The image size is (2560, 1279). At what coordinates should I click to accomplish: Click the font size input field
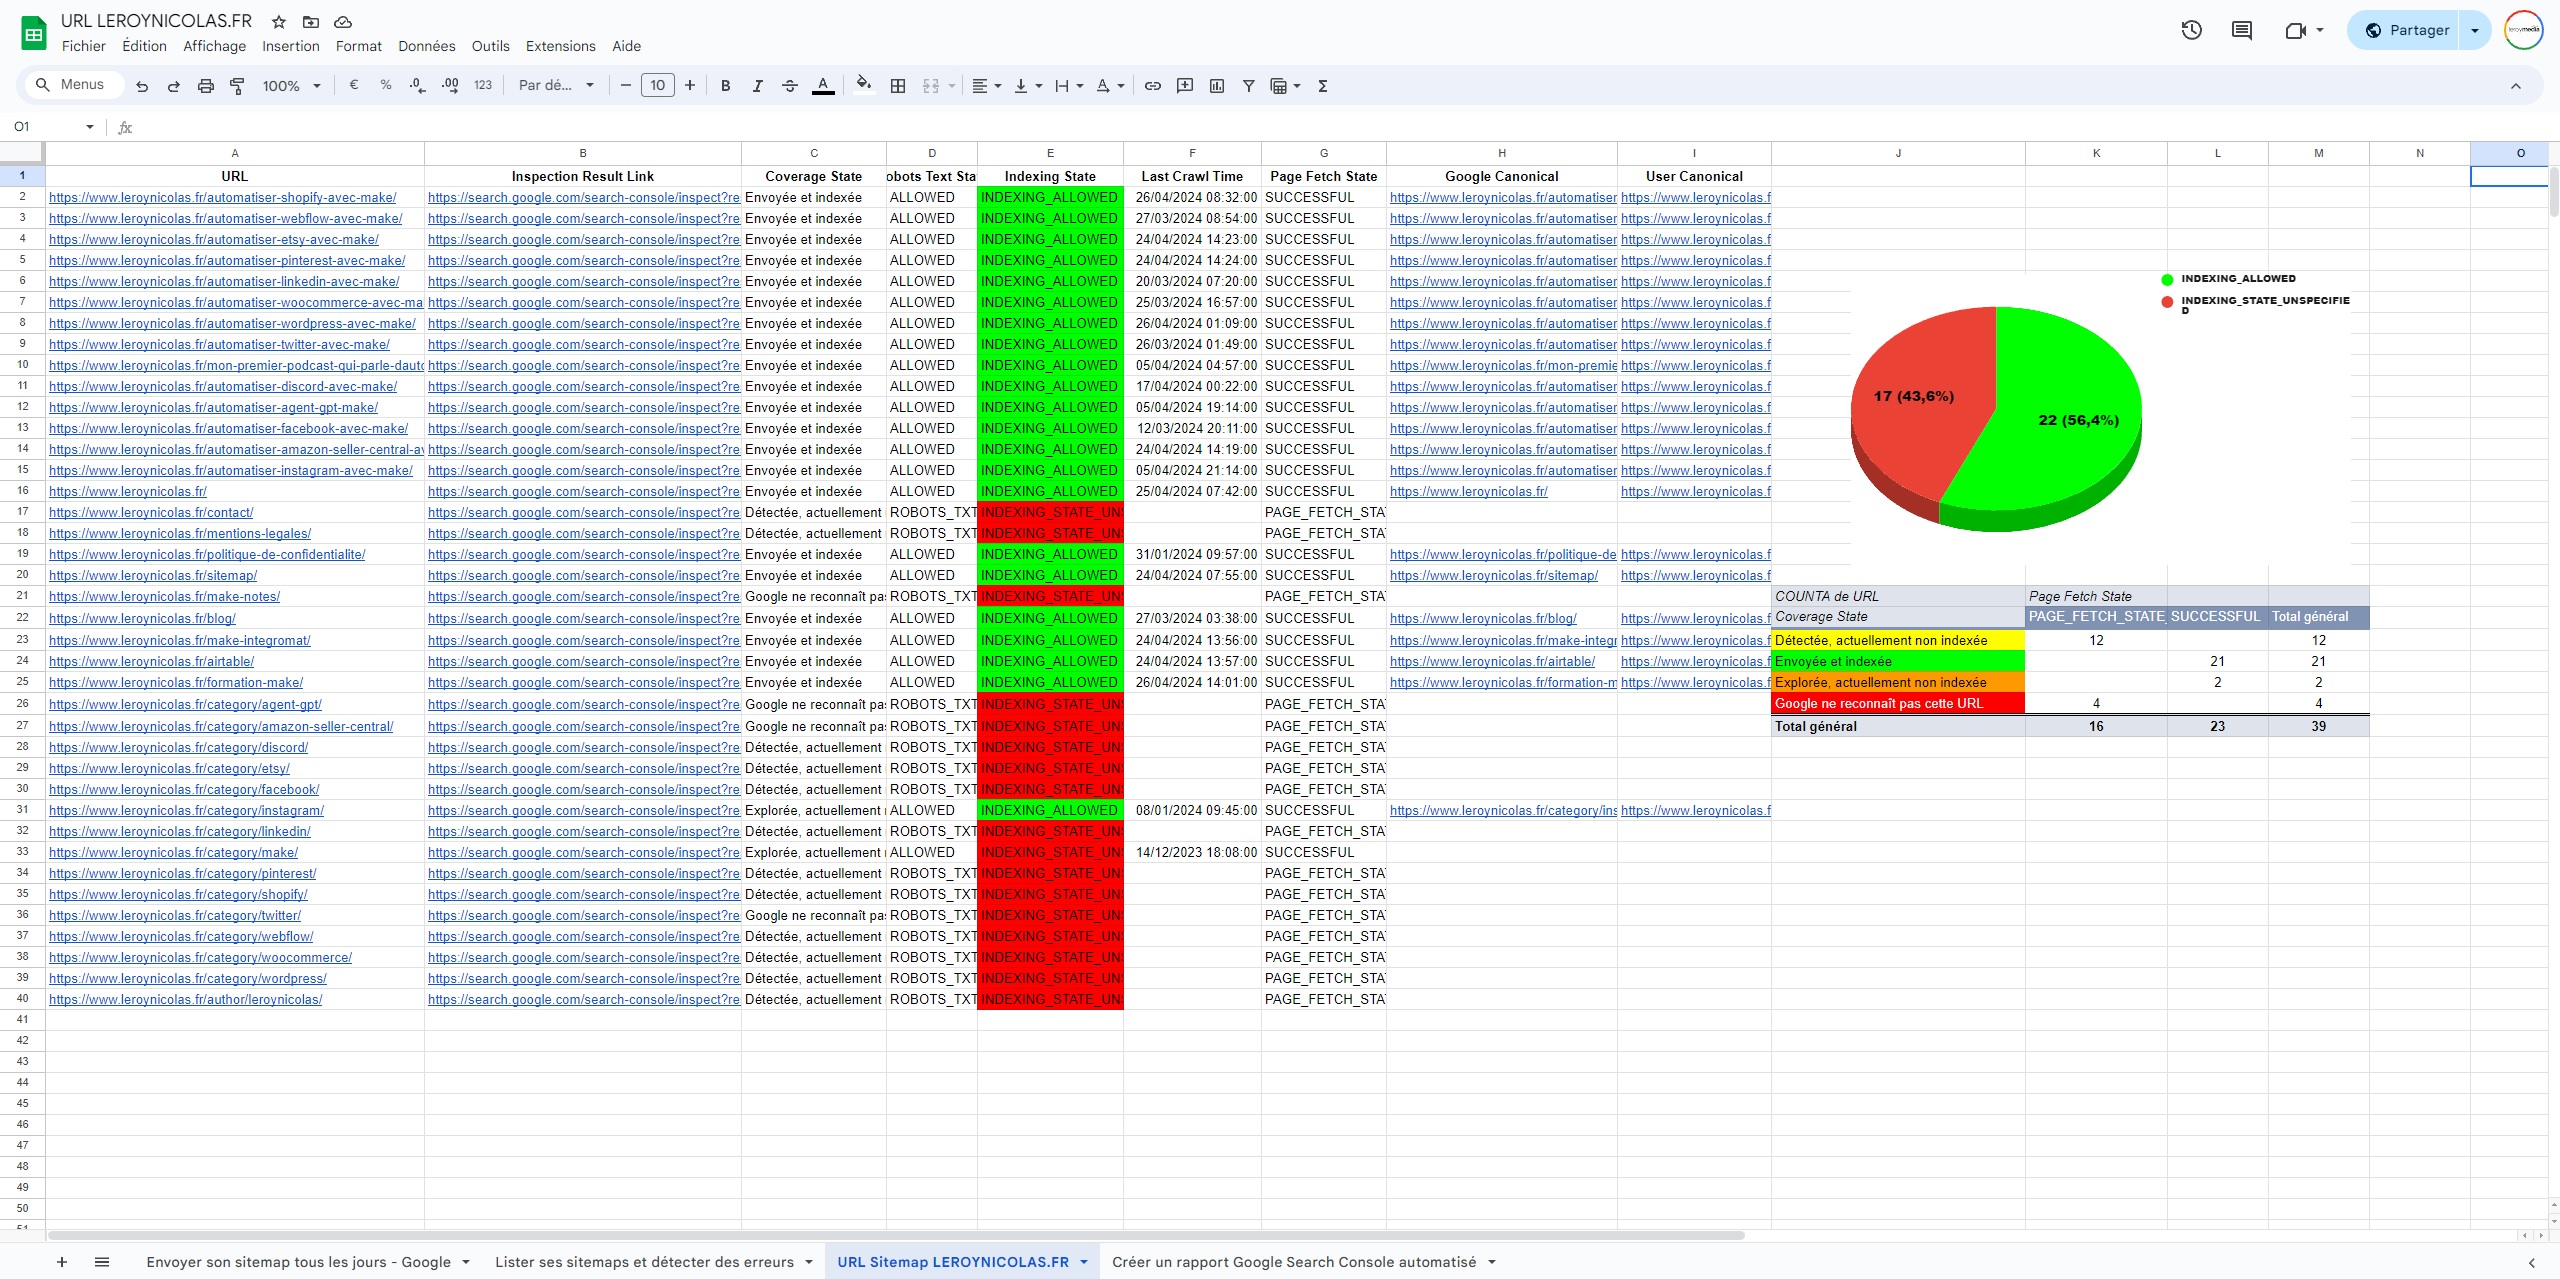coord(657,86)
